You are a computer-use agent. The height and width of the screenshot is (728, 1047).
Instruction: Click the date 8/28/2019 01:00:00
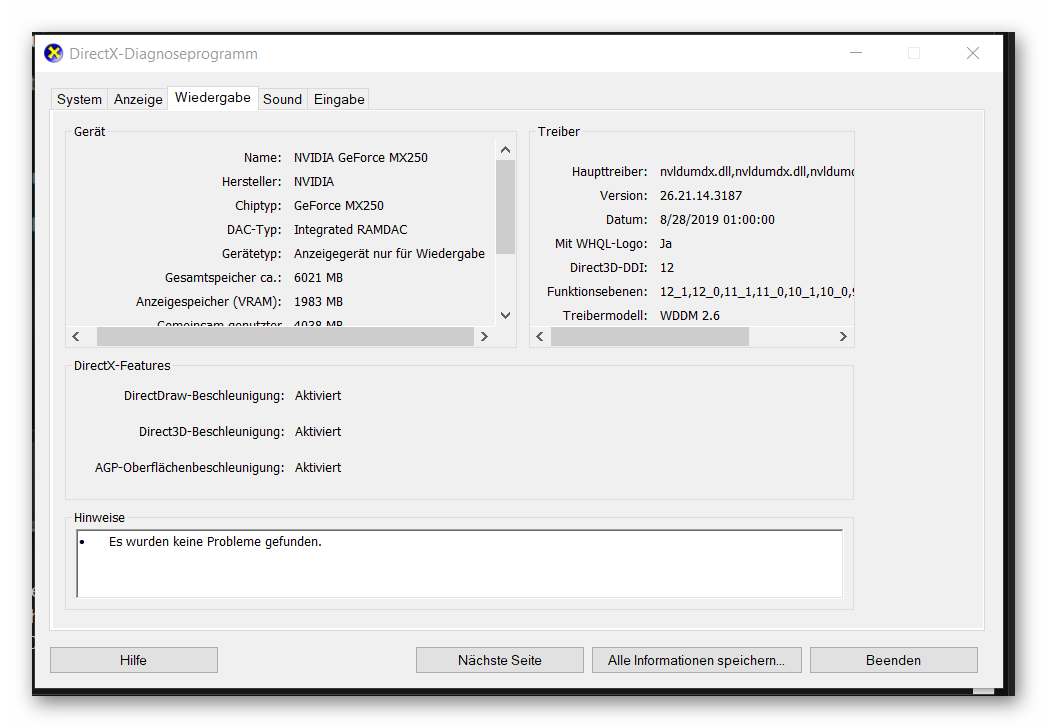pyautogui.click(x=717, y=220)
